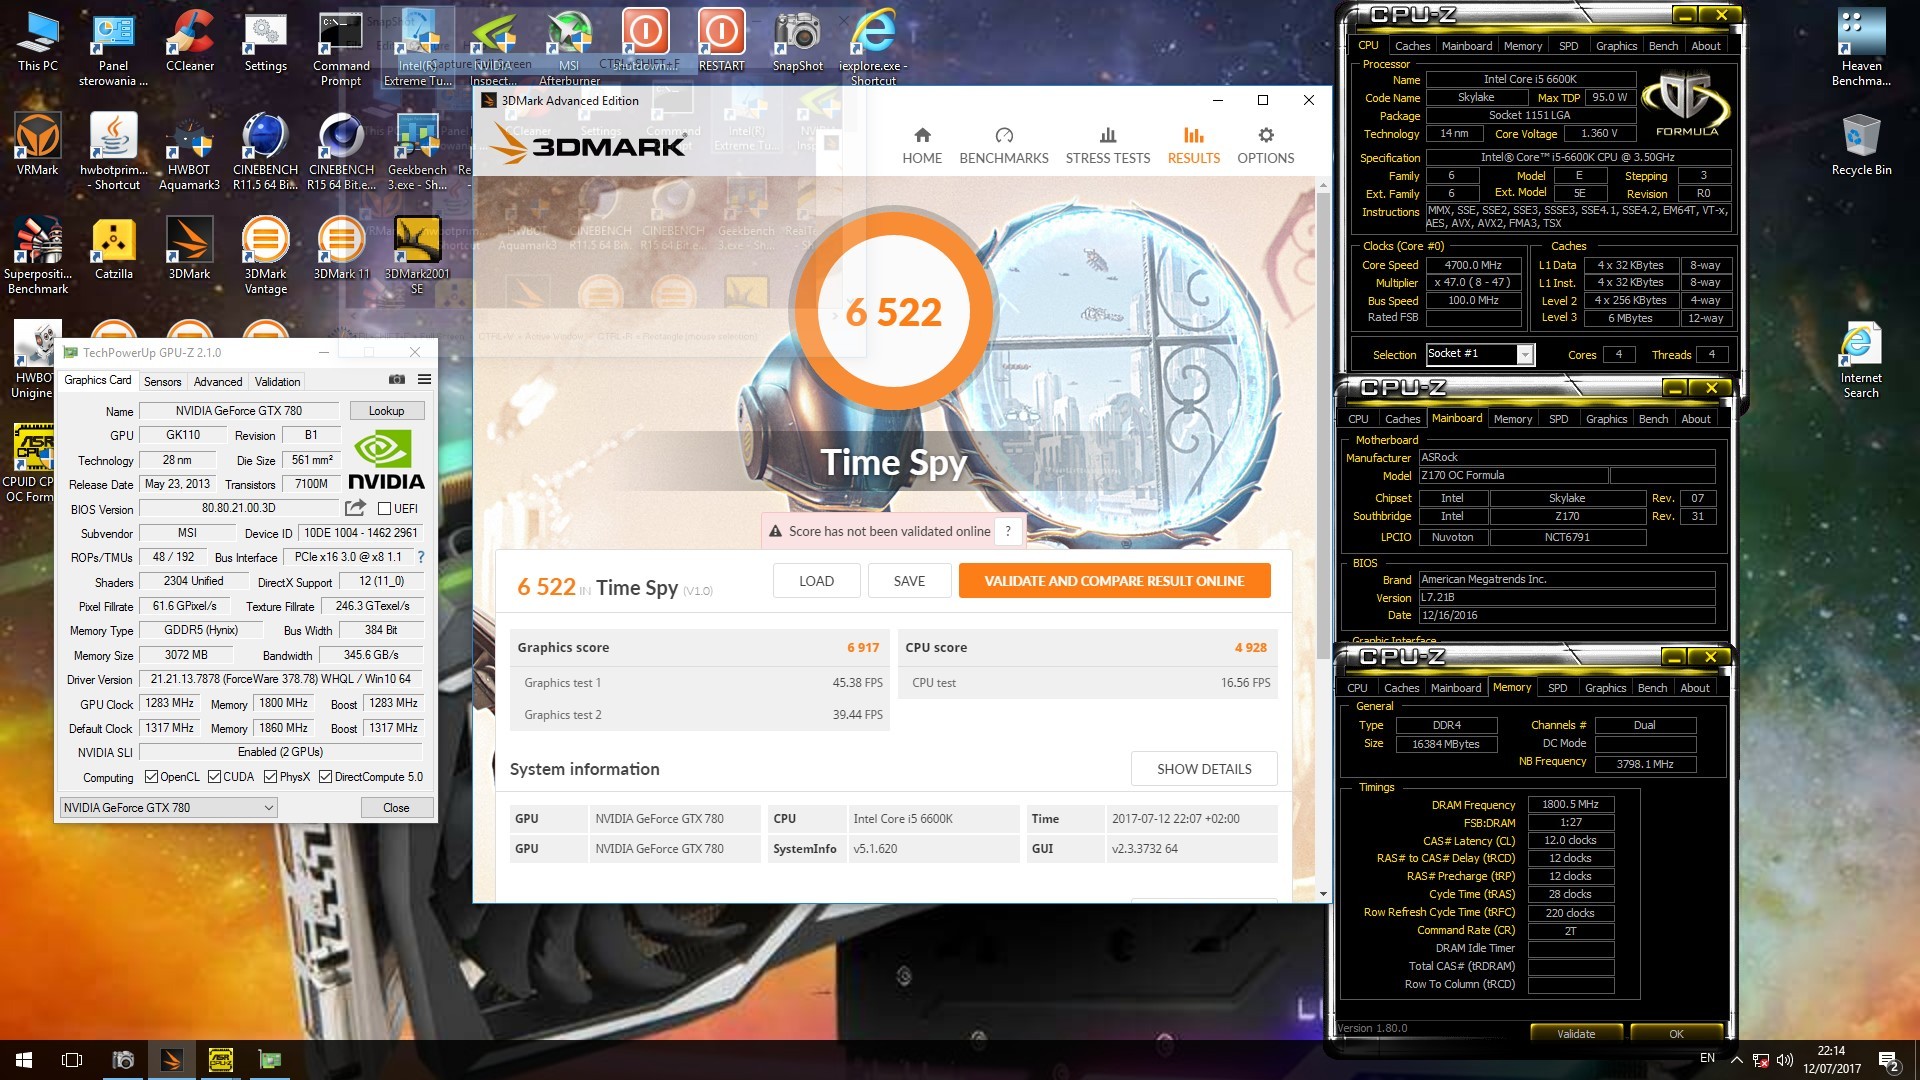Image resolution: width=1920 pixels, height=1080 pixels.
Task: Open the Mainboard tab in middle CPU-Z window
Action: pos(1457,418)
